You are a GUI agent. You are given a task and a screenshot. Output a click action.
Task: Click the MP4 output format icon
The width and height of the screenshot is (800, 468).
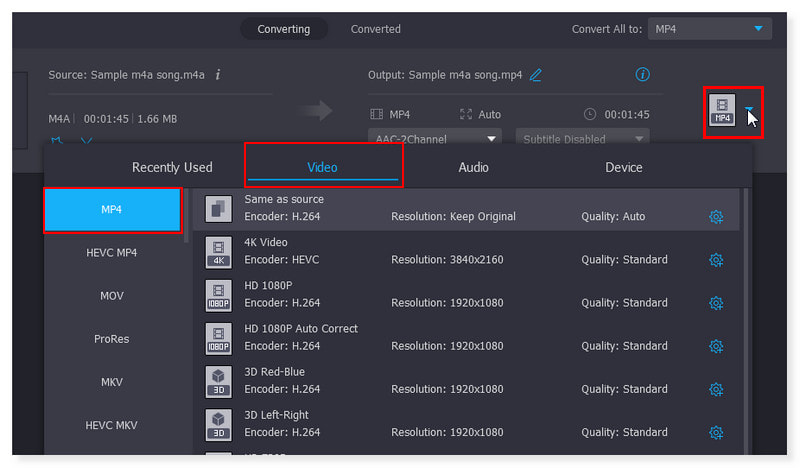coord(722,109)
